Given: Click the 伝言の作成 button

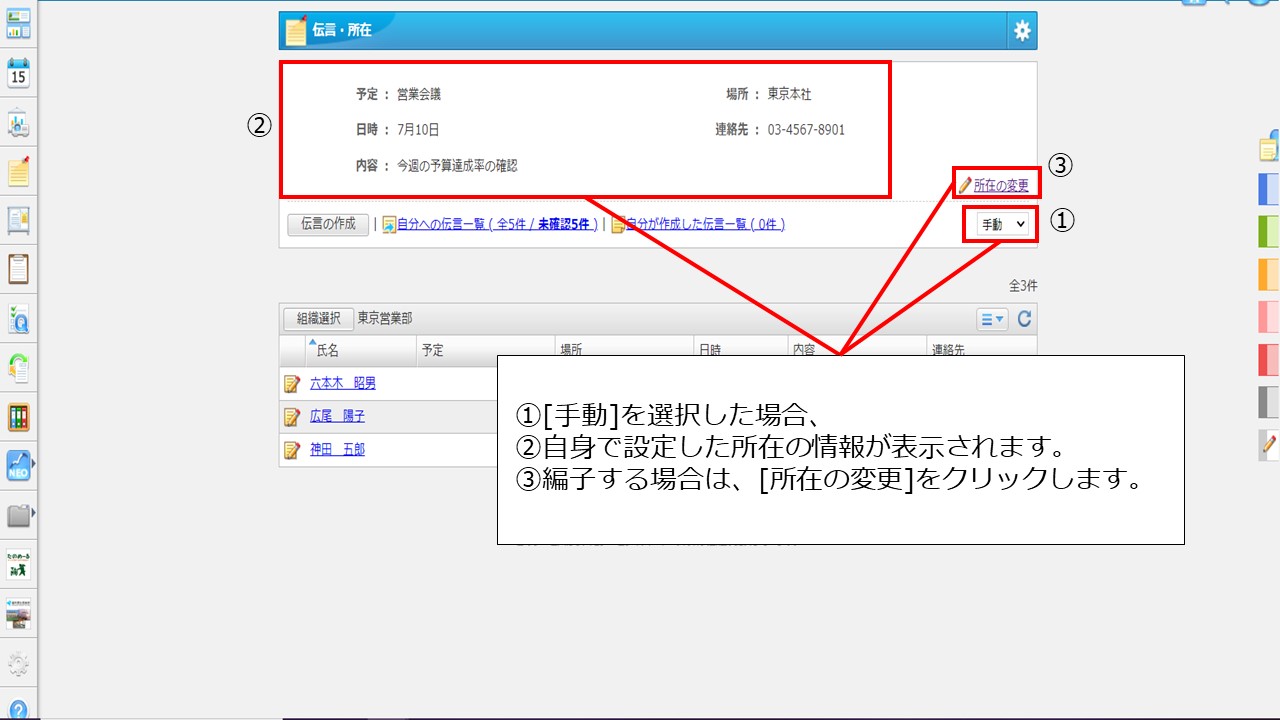Looking at the screenshot, I should [x=328, y=224].
